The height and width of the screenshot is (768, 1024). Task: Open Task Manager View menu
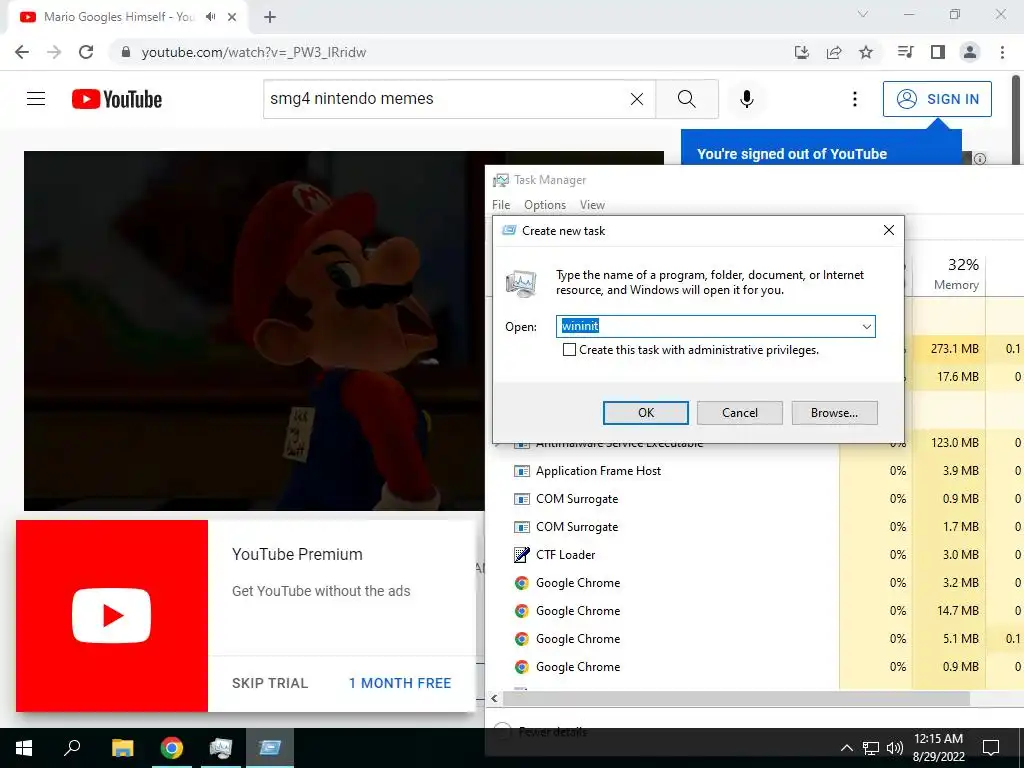(592, 205)
